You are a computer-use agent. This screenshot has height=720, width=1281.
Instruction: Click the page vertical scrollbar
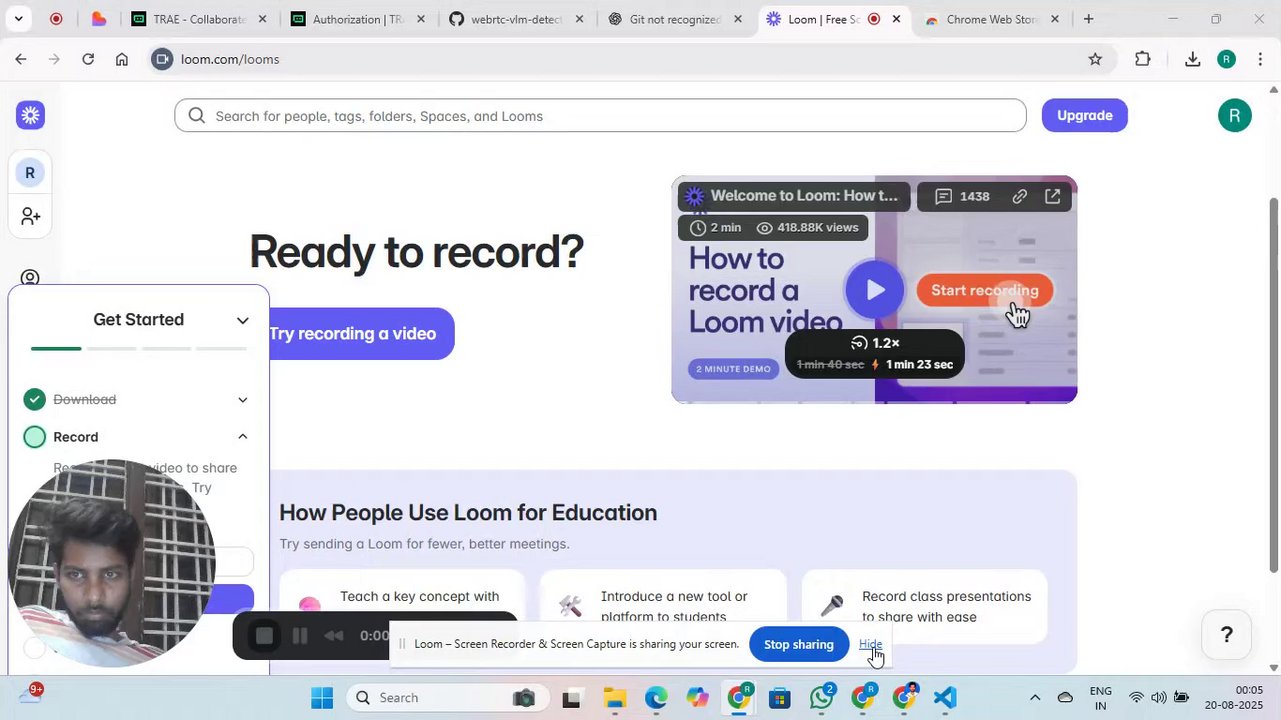pos(1273,385)
